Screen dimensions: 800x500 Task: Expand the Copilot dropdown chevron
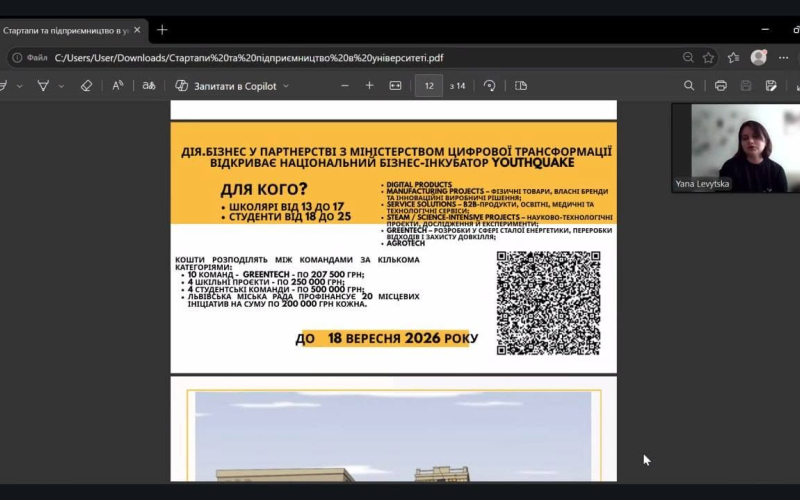[286, 86]
